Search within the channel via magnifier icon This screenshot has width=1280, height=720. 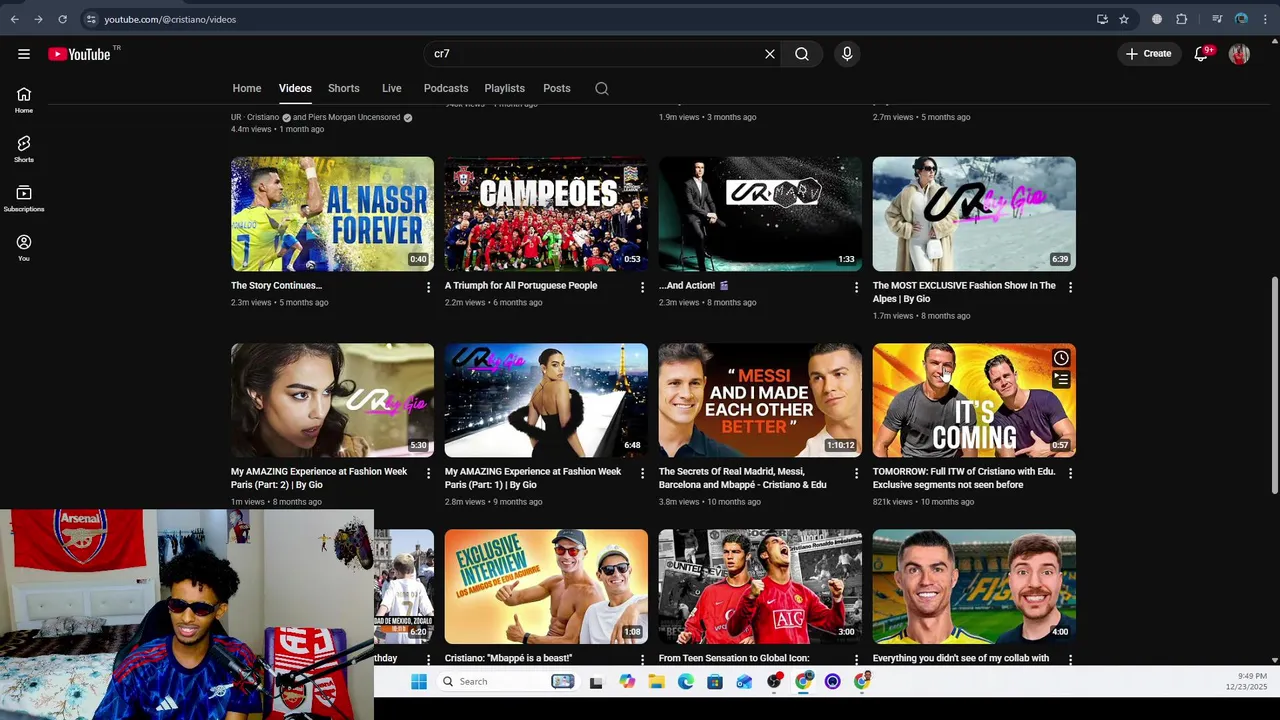point(602,88)
